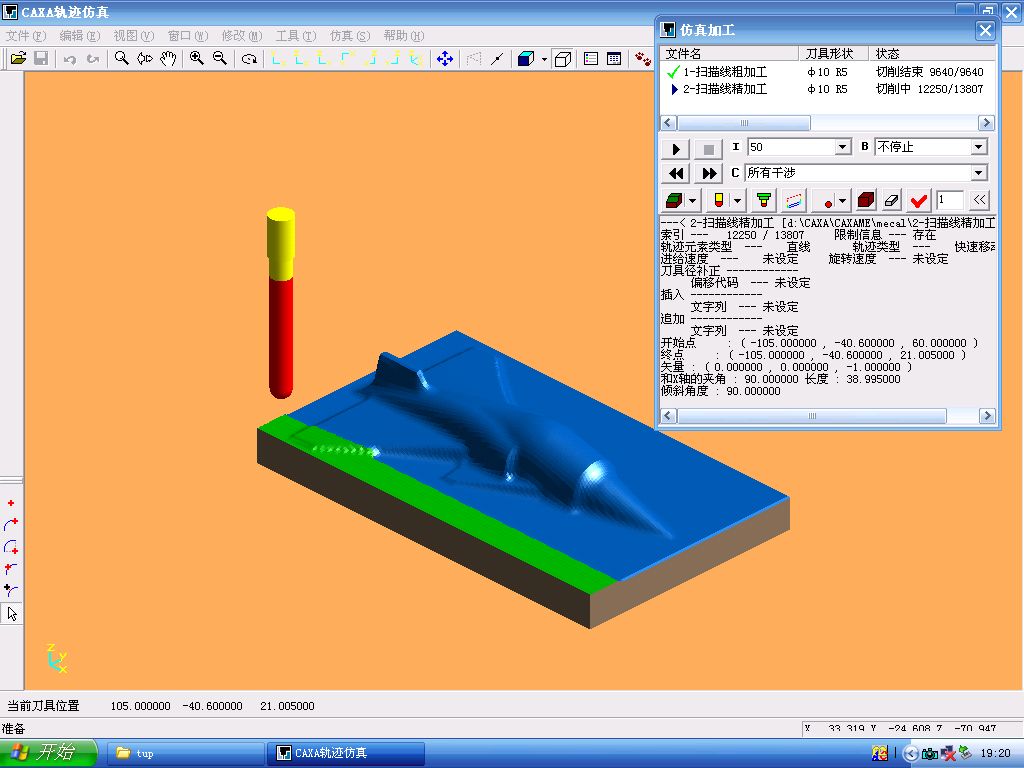Screen dimensions: 1024x768
Task: Open the tool display icon dropdown arrow
Action: 737,200
